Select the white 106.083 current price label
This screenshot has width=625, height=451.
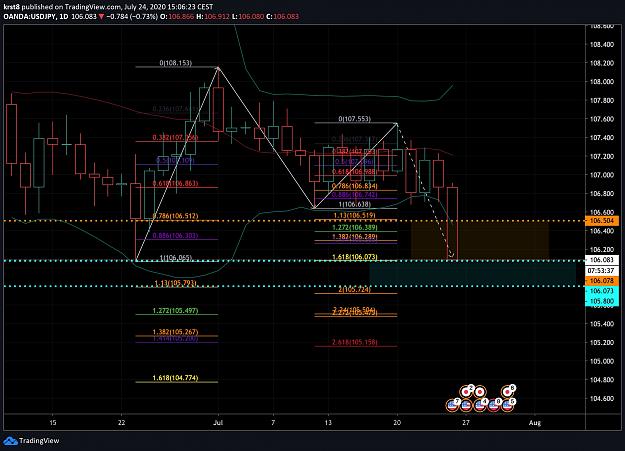point(601,260)
